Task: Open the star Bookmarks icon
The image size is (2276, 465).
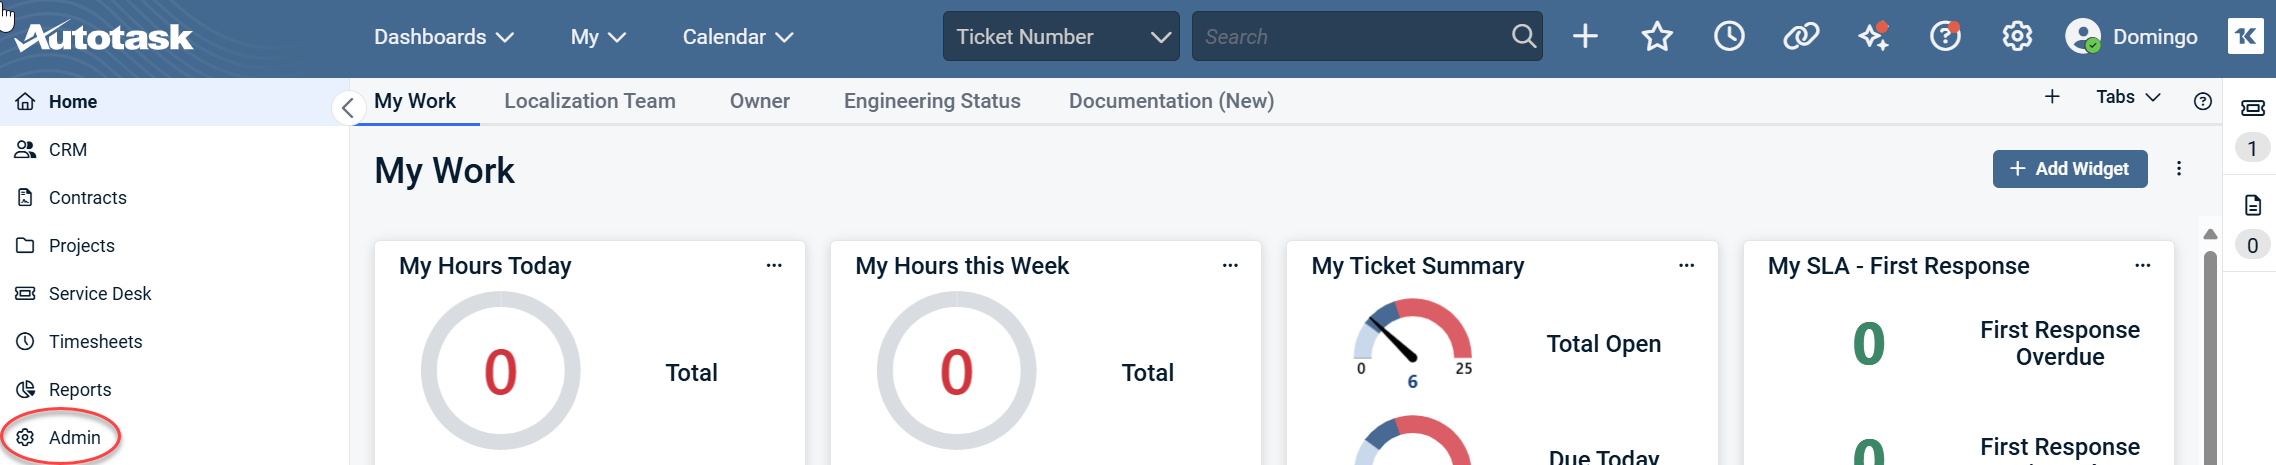Action: [1657, 37]
